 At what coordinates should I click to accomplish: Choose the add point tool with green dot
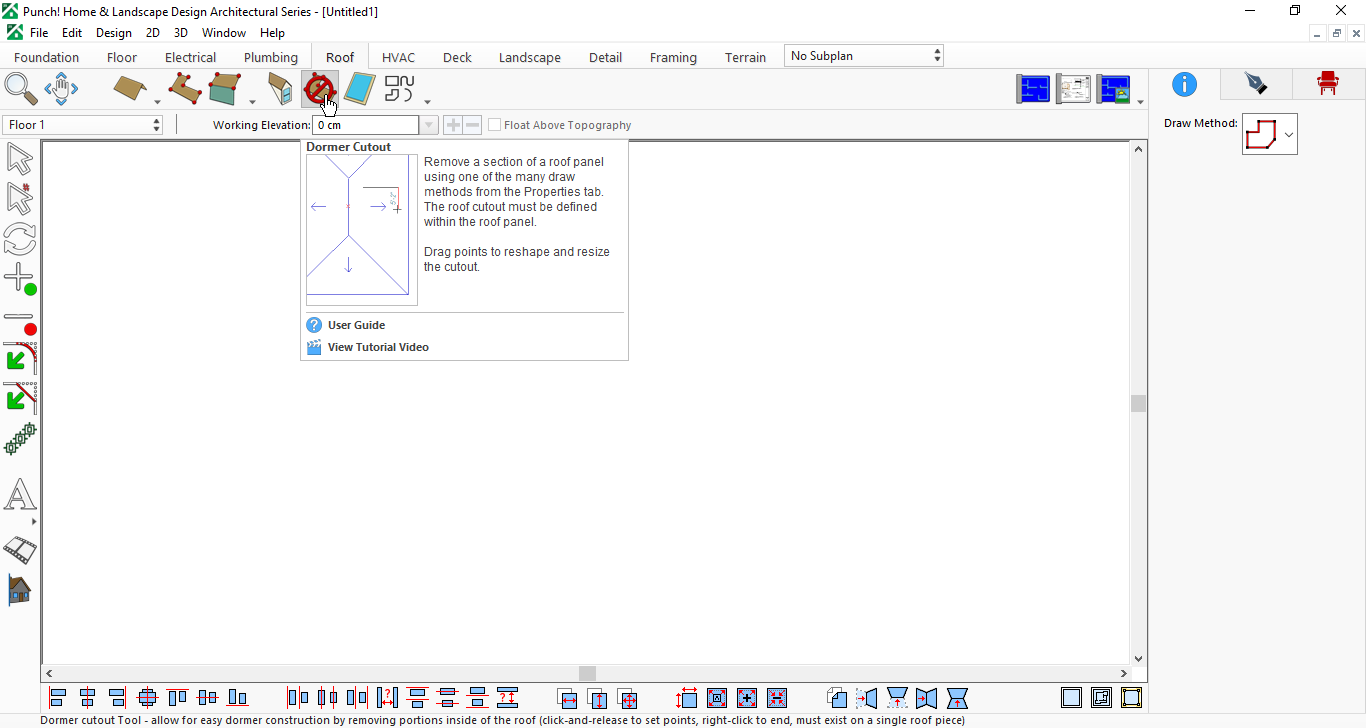tap(20, 279)
